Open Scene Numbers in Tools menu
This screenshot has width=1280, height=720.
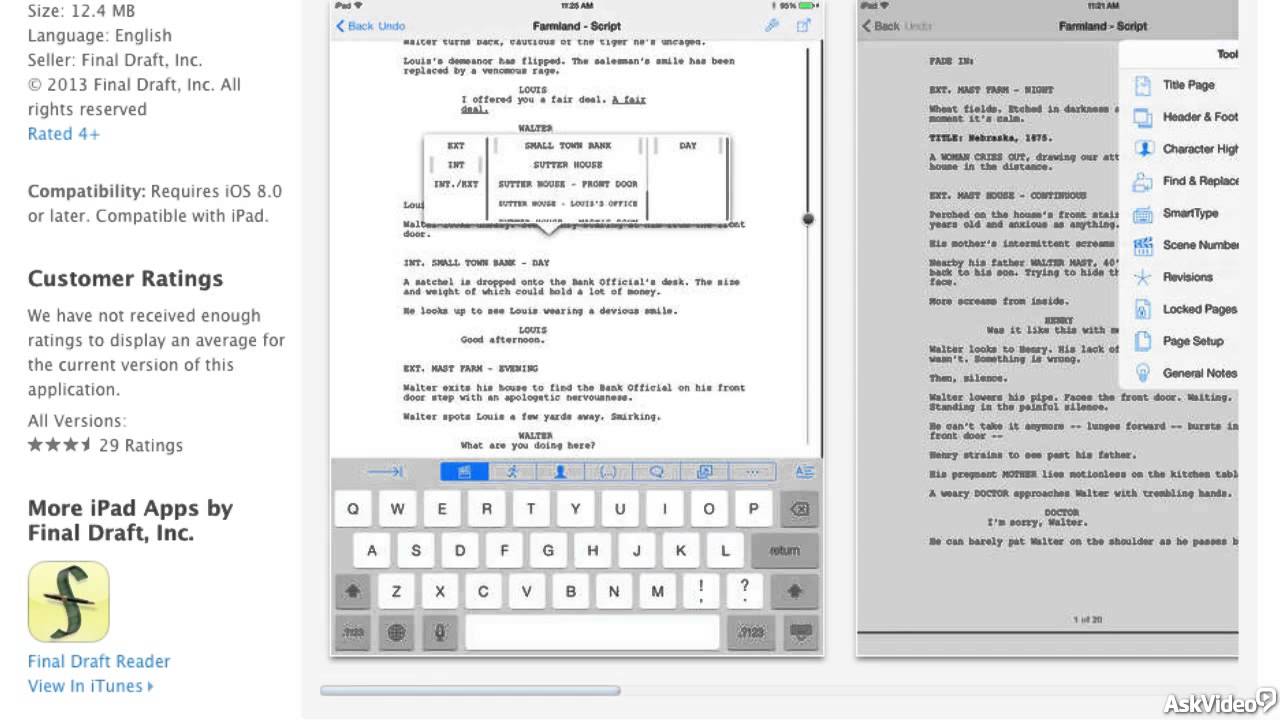pos(1185,245)
